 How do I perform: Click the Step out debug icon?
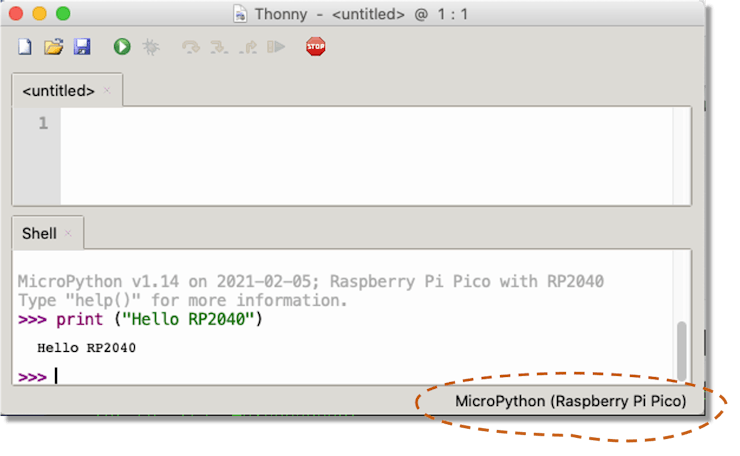point(248,47)
